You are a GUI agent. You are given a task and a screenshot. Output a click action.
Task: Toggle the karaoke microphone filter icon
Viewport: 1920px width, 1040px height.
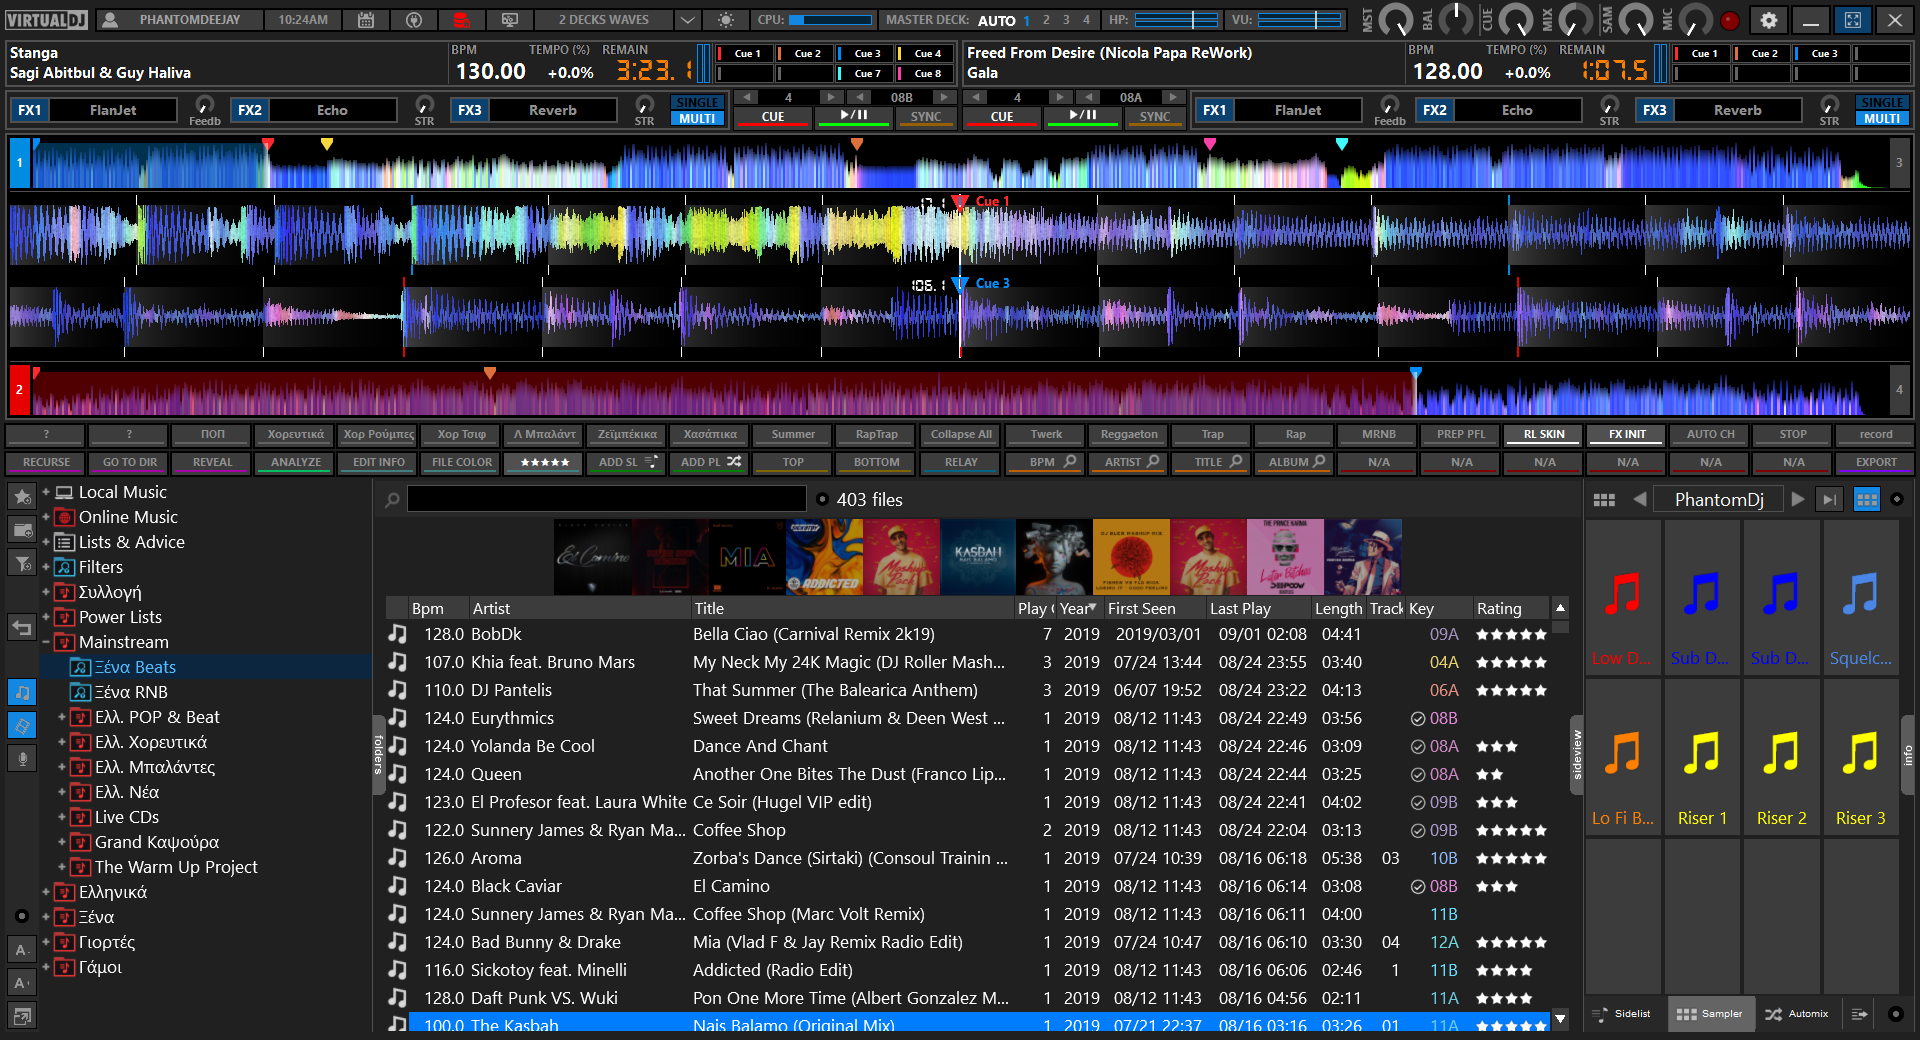(x=22, y=758)
